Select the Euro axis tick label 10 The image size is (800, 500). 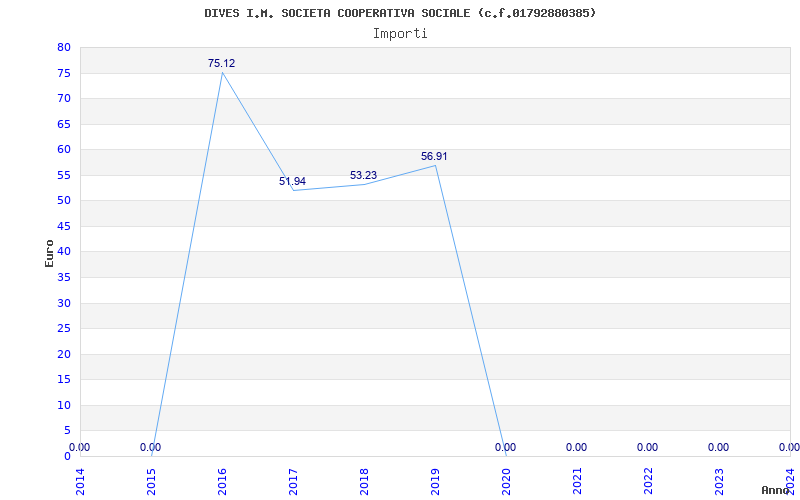tap(64, 405)
